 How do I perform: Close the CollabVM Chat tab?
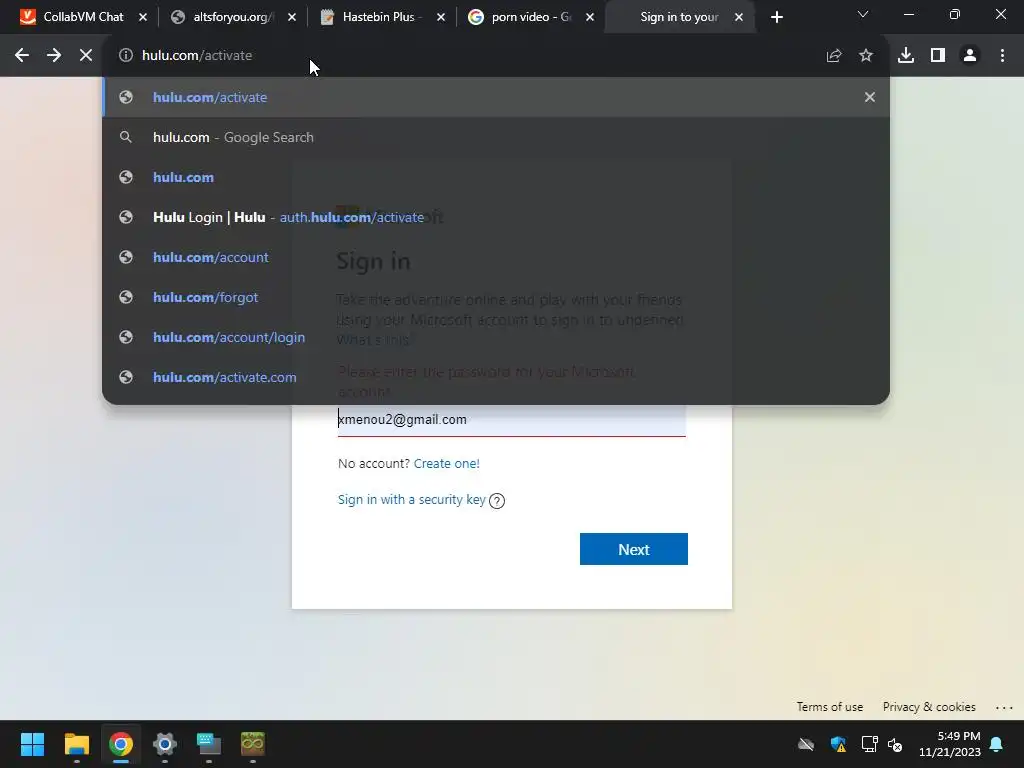click(x=143, y=17)
